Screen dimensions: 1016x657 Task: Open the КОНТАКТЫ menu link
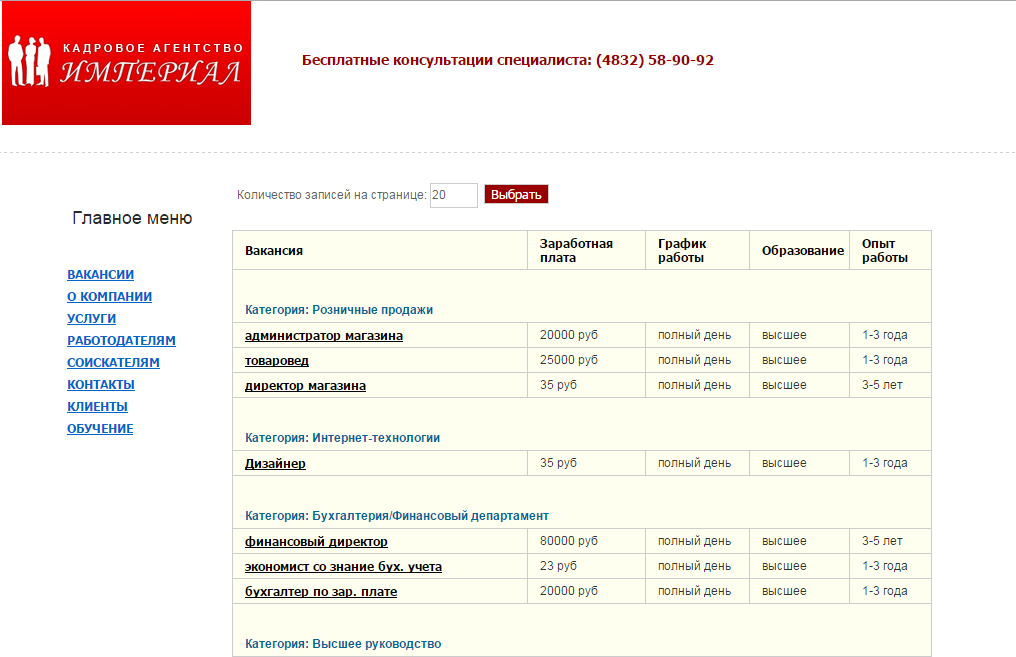coord(101,385)
